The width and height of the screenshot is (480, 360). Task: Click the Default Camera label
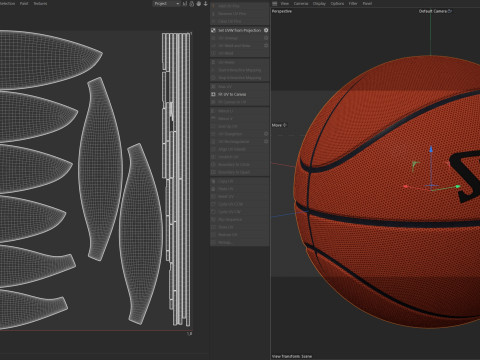coord(433,11)
